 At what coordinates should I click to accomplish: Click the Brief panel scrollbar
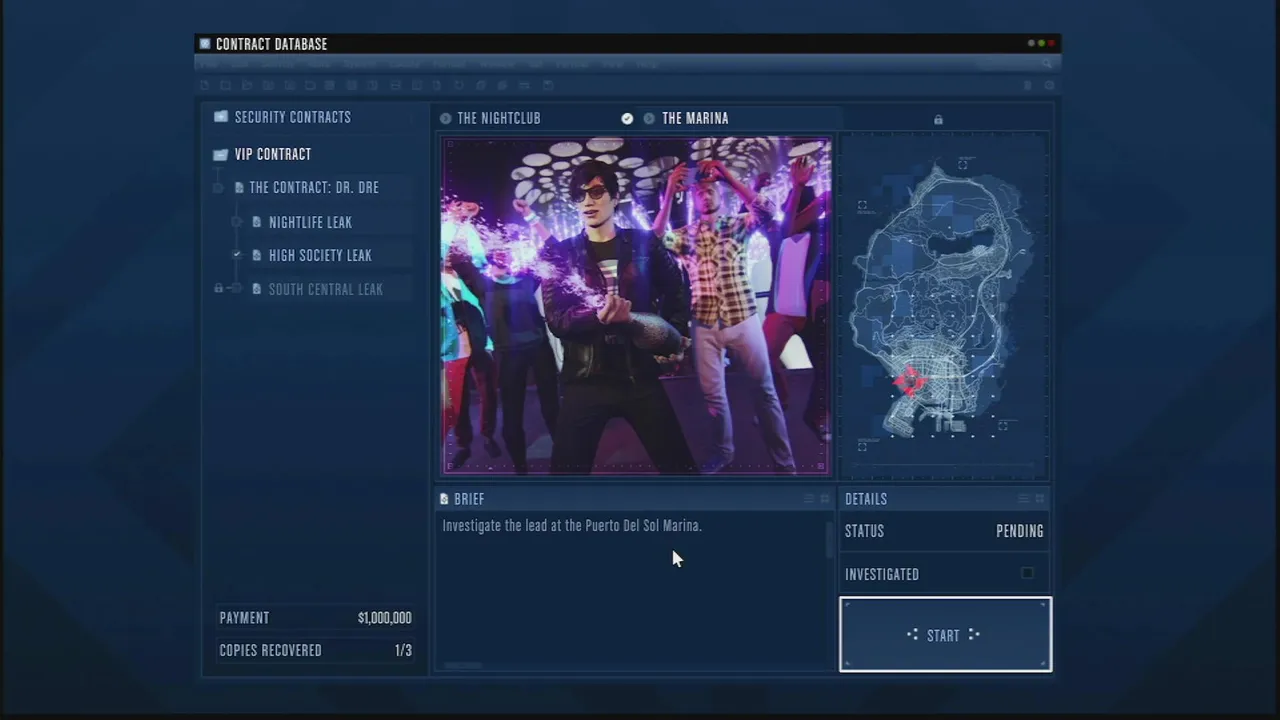829,540
